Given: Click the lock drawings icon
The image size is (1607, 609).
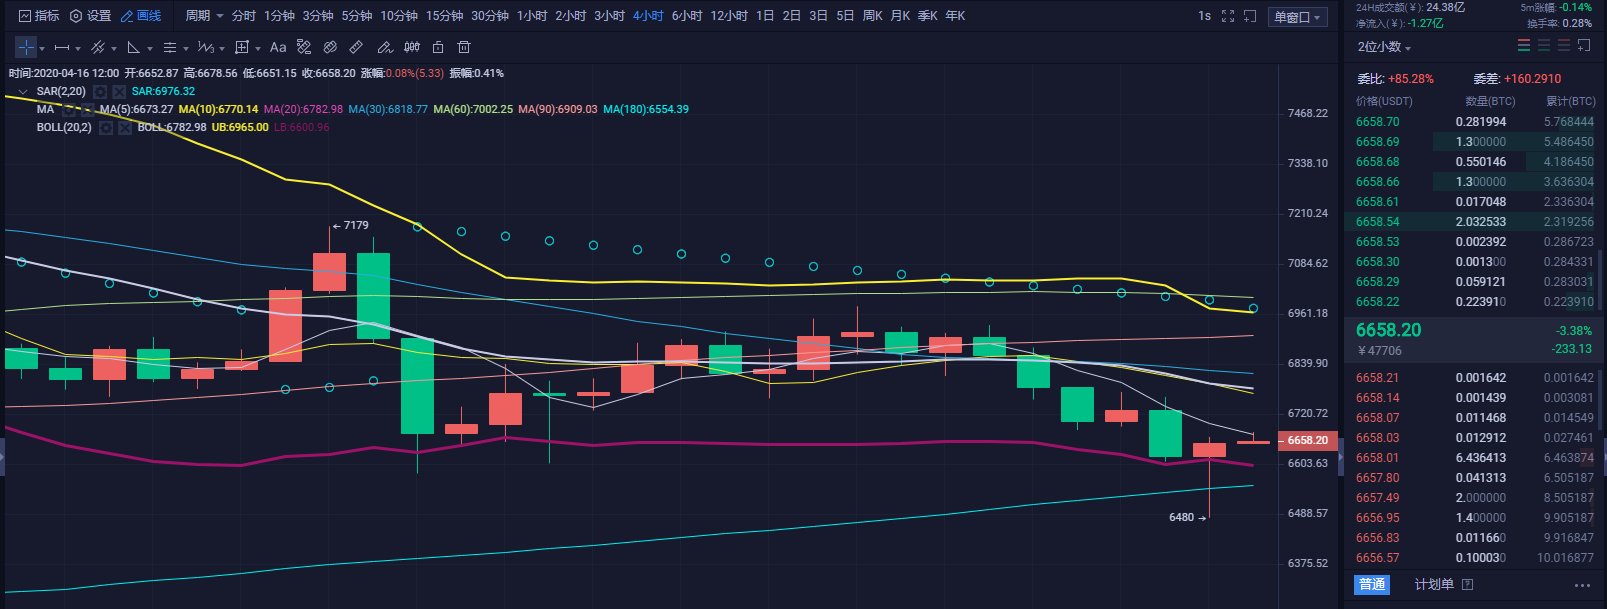Looking at the screenshot, I should tap(438, 47).
